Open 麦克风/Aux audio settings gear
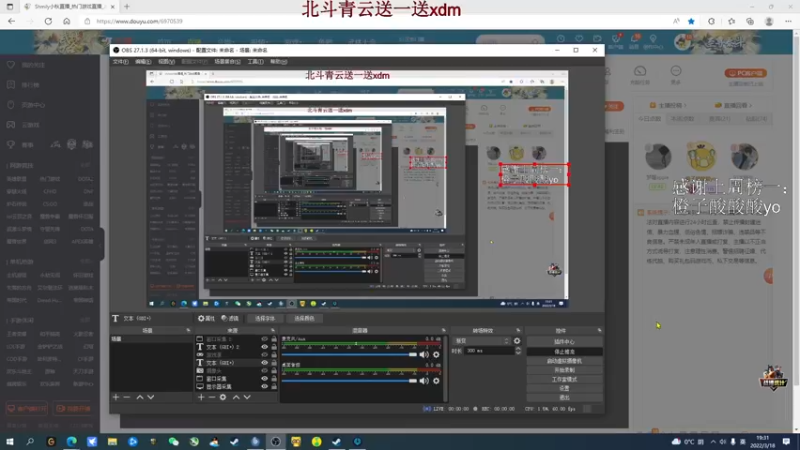Image resolution: width=800 pixels, height=450 pixels. 436,355
